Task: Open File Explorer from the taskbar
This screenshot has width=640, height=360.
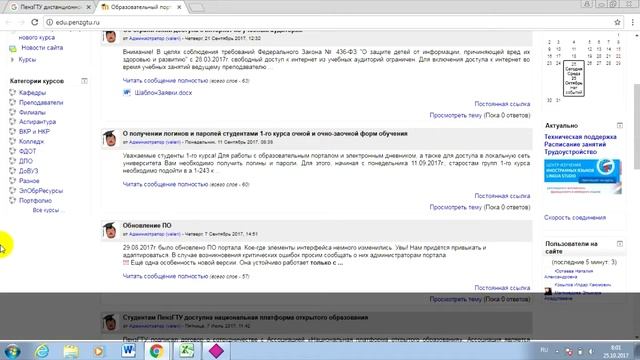Action: 71,351
